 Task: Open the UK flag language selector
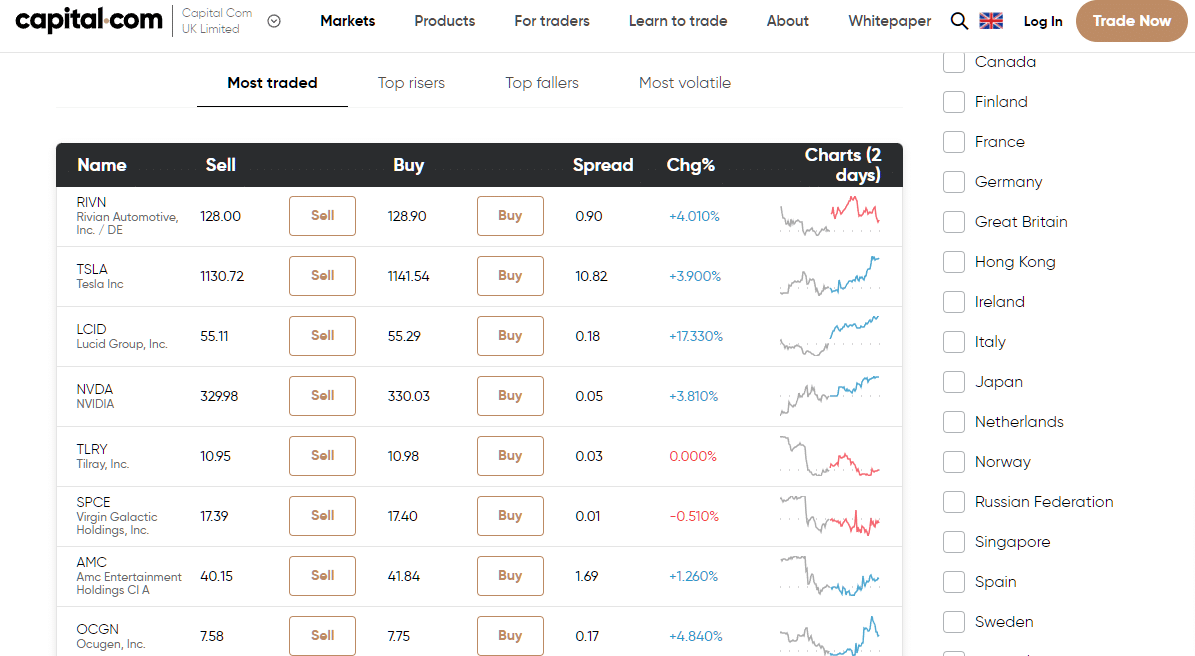991,21
